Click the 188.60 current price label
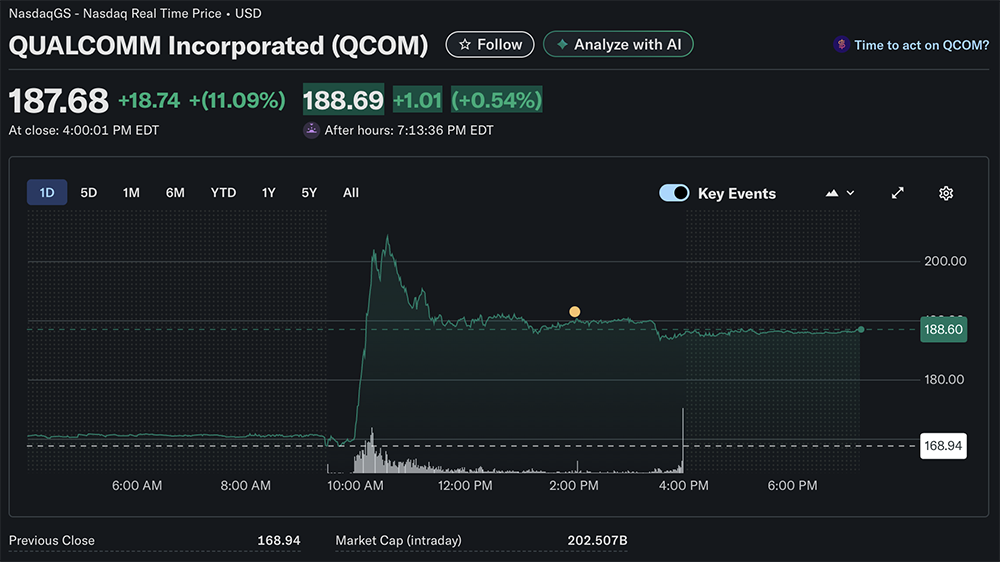Screen dimensions: 1000x562 pos(943,329)
